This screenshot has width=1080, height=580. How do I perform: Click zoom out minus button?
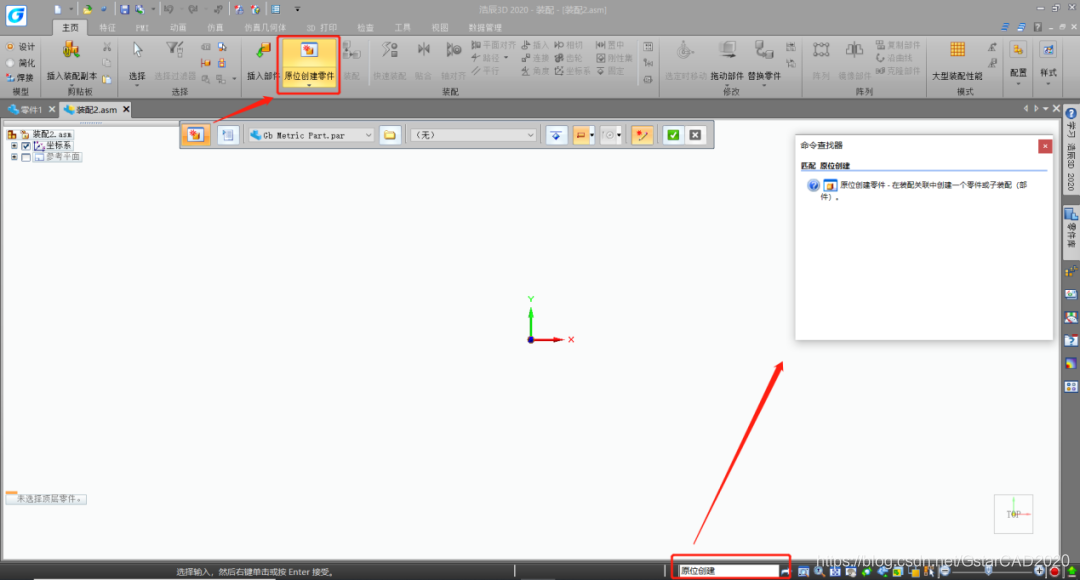(945, 571)
